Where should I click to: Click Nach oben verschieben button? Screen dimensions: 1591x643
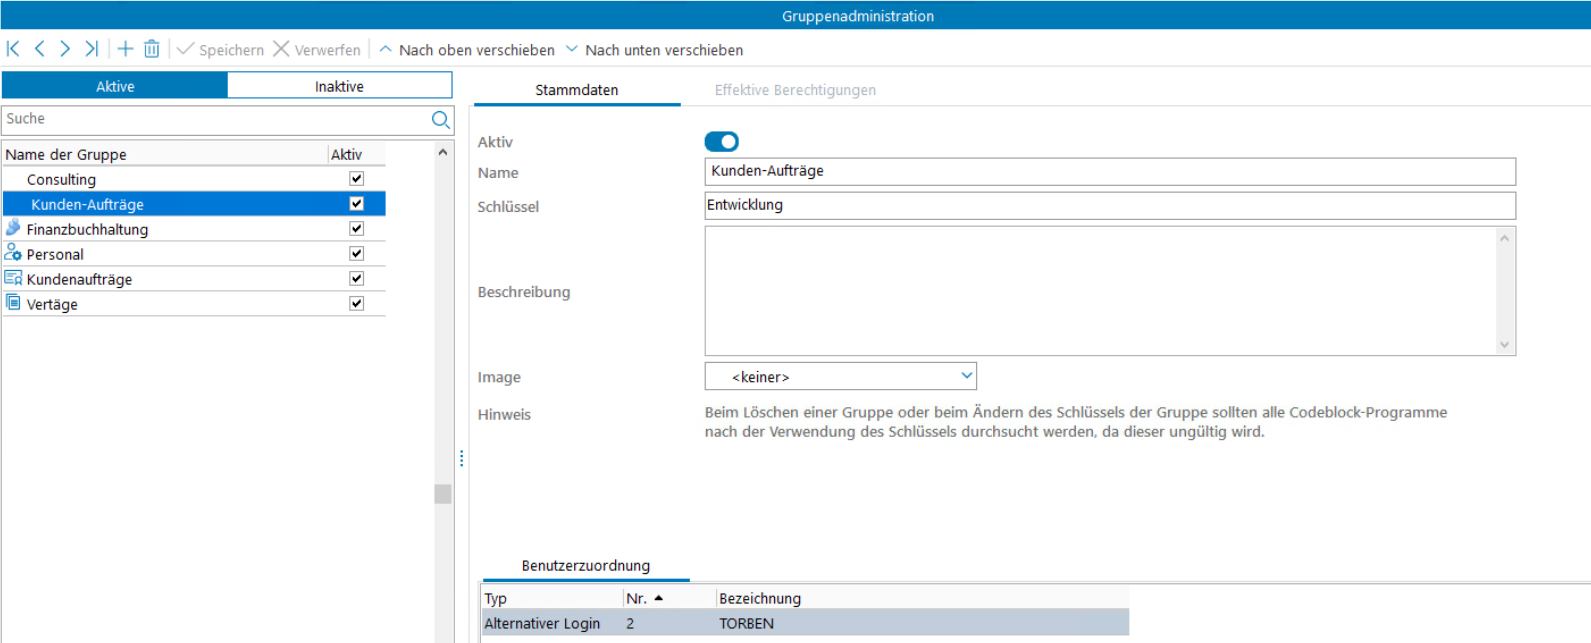click(x=466, y=50)
